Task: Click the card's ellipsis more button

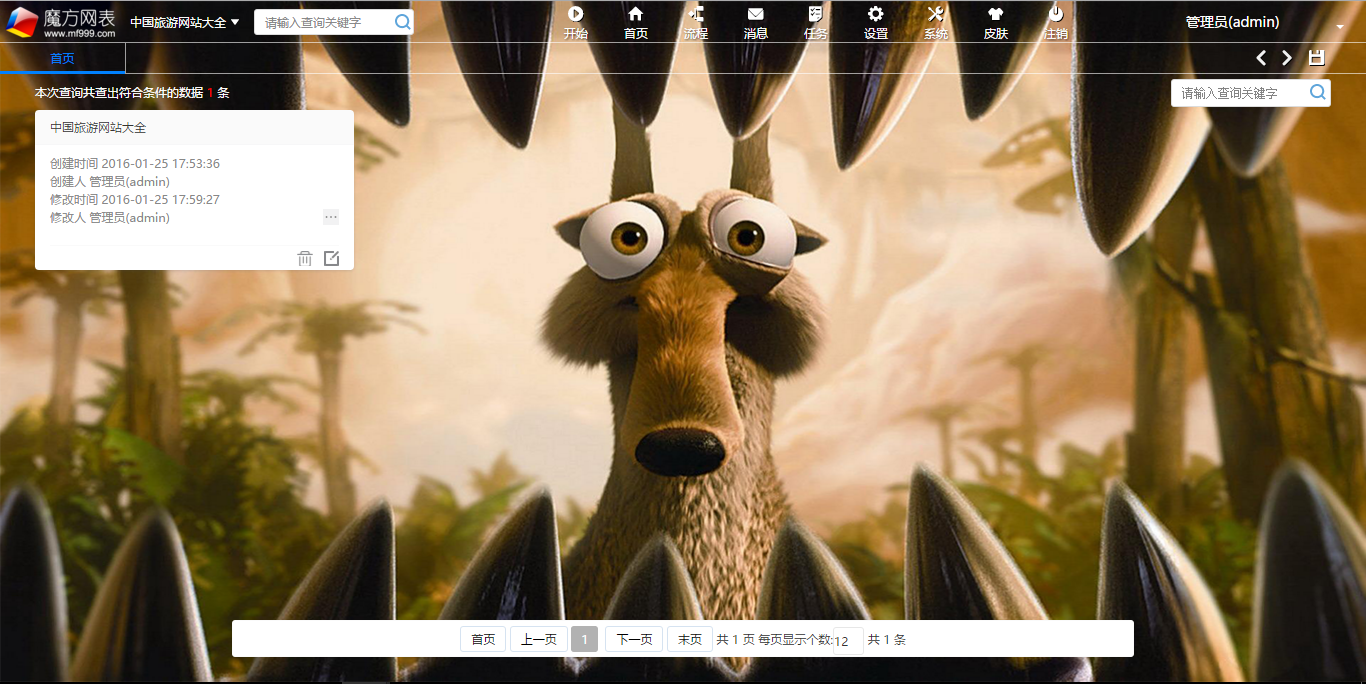Action: point(331,217)
